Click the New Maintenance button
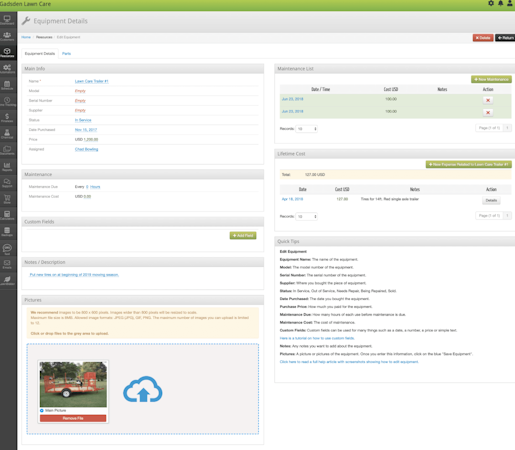 (x=491, y=79)
